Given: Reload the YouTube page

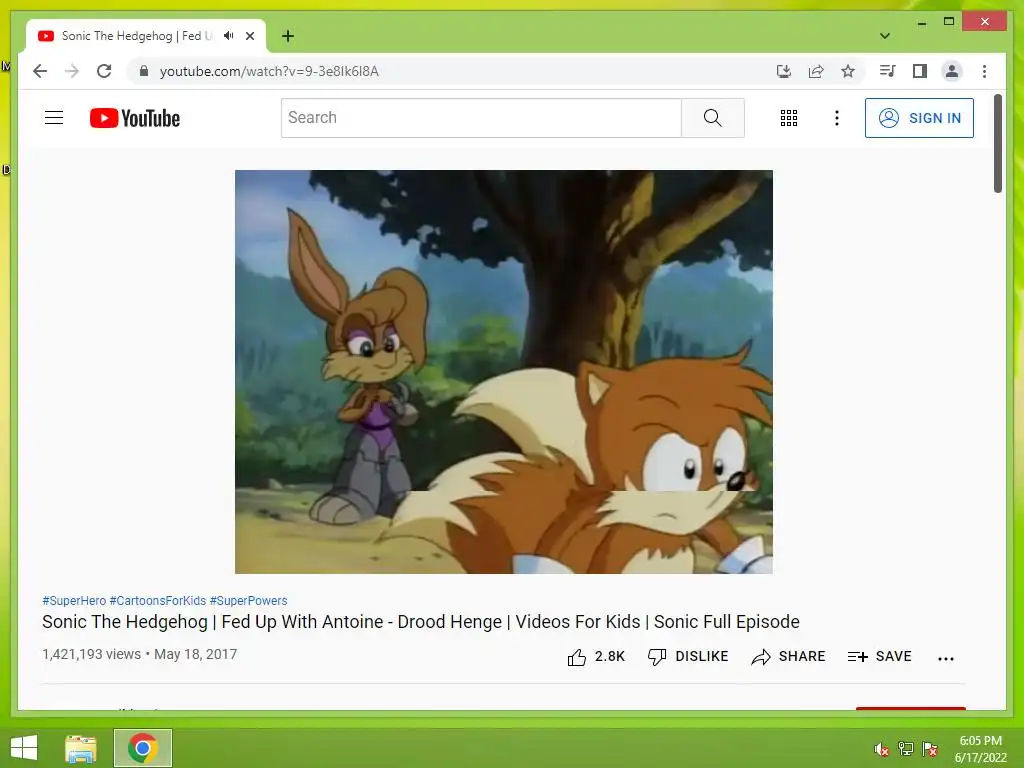Looking at the screenshot, I should point(104,71).
